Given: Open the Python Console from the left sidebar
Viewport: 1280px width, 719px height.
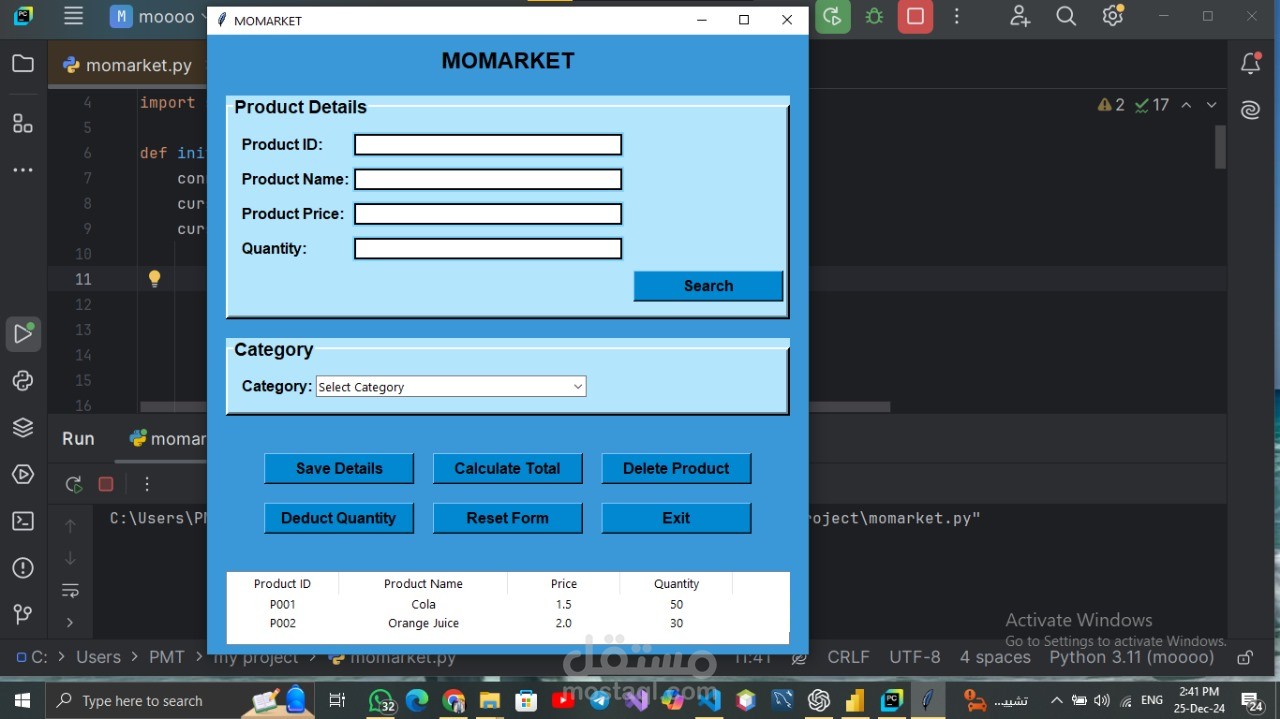Looking at the screenshot, I should click(23, 380).
